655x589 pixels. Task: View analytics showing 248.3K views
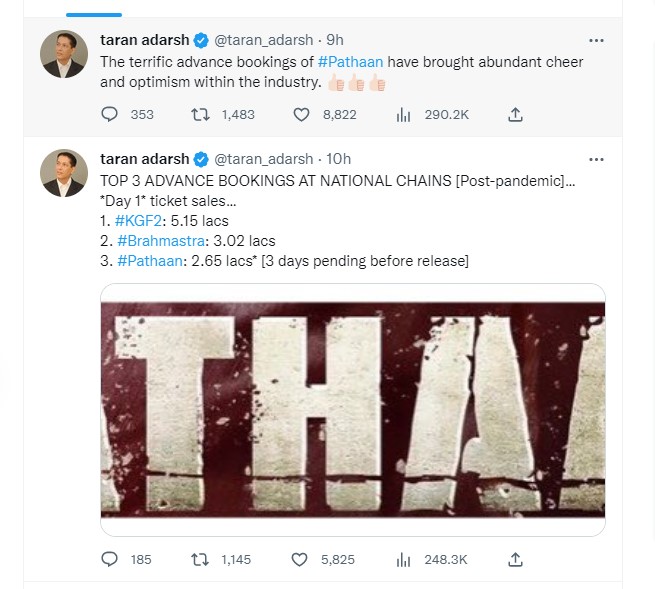coord(404,559)
